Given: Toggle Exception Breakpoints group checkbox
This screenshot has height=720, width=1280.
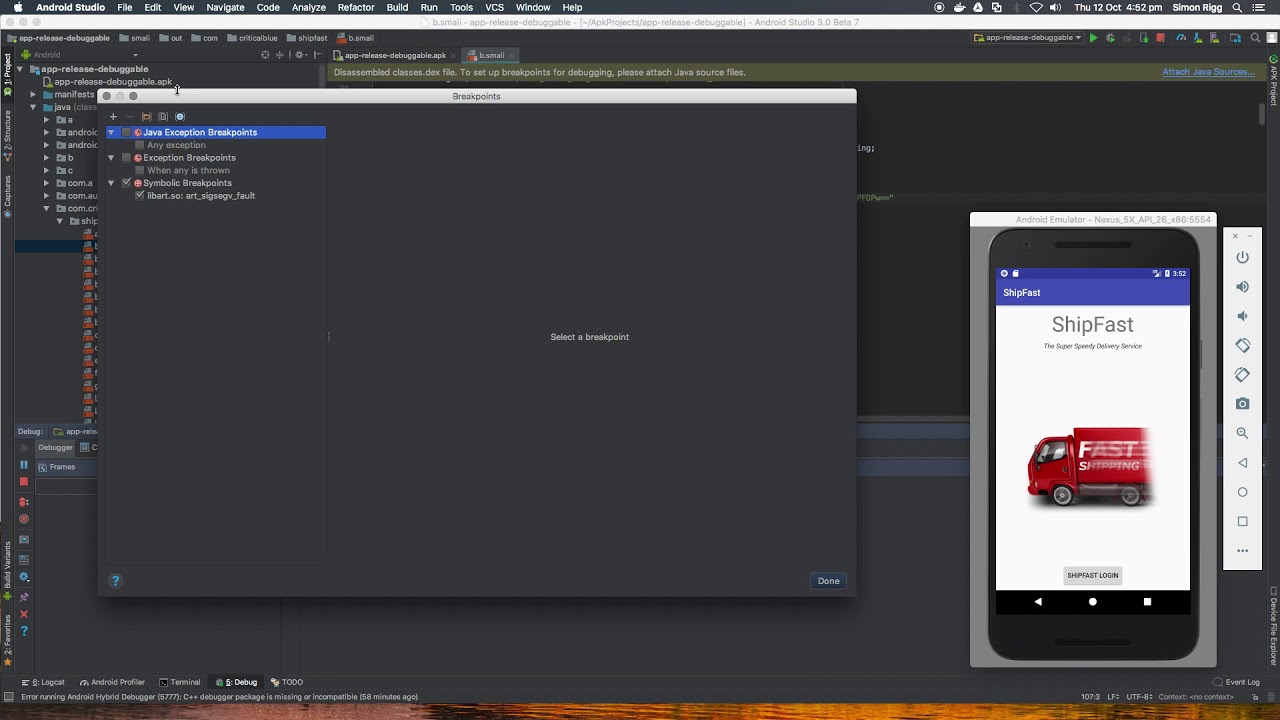Looking at the screenshot, I should (126, 158).
